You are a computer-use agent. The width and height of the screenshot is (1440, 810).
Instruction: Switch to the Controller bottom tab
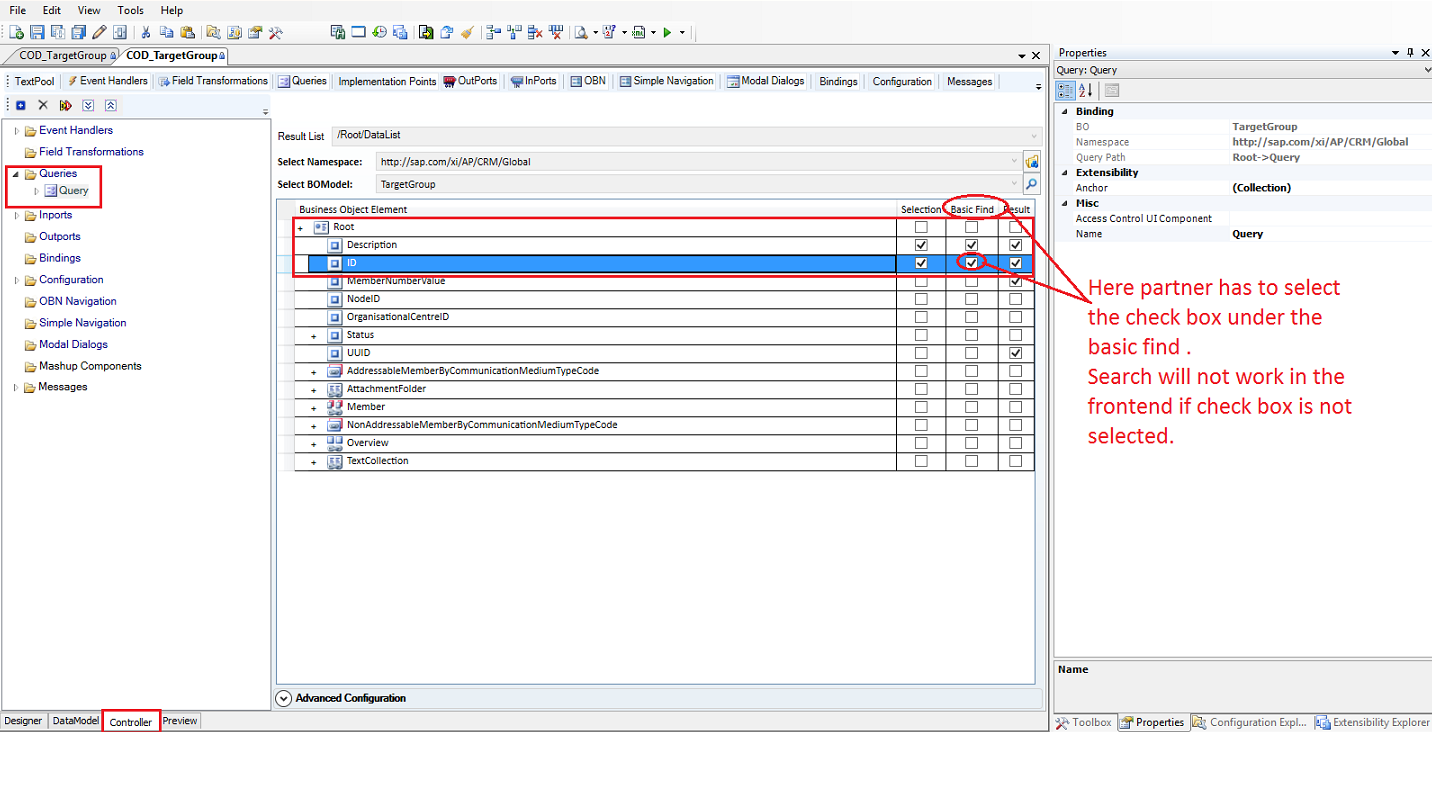(131, 722)
